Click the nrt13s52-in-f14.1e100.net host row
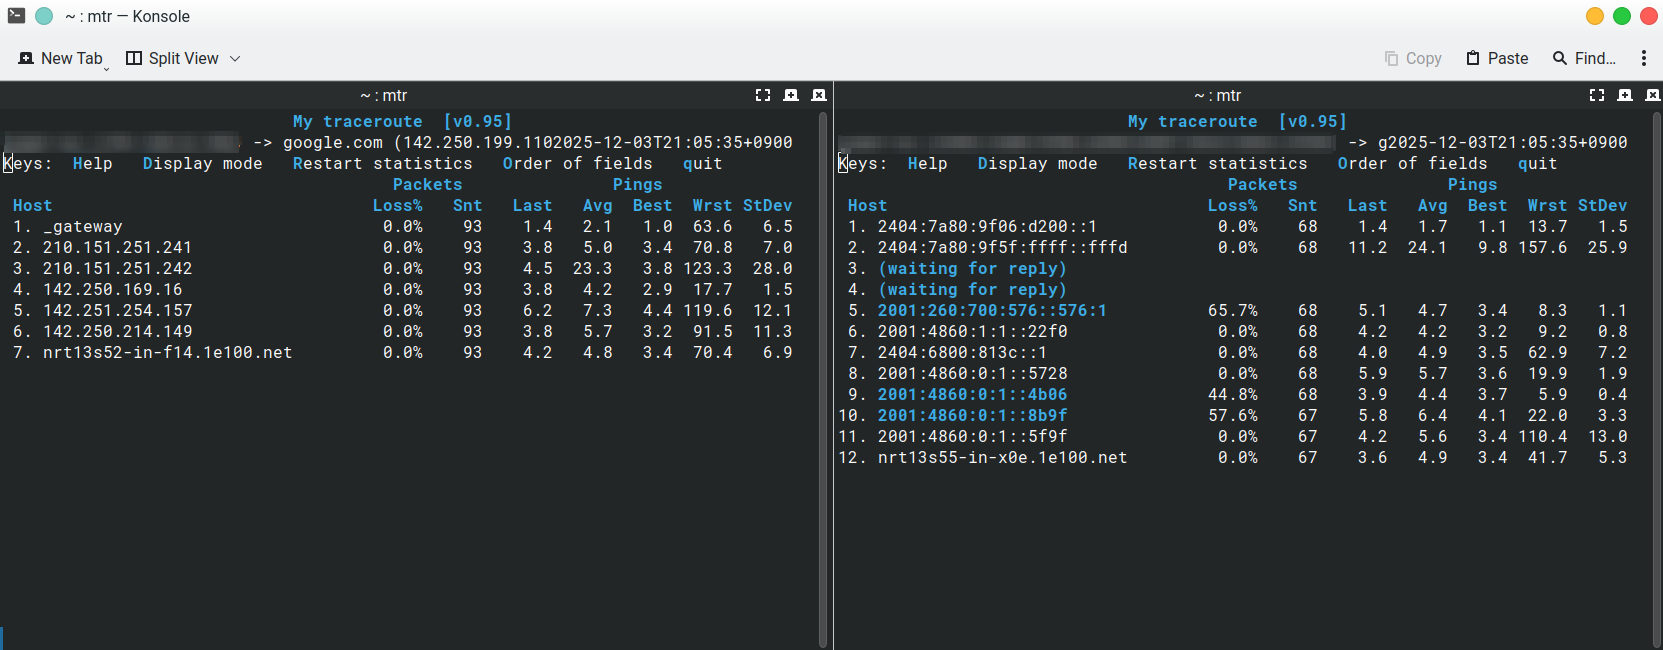Screen dimensions: 1663x650 pos(167,352)
